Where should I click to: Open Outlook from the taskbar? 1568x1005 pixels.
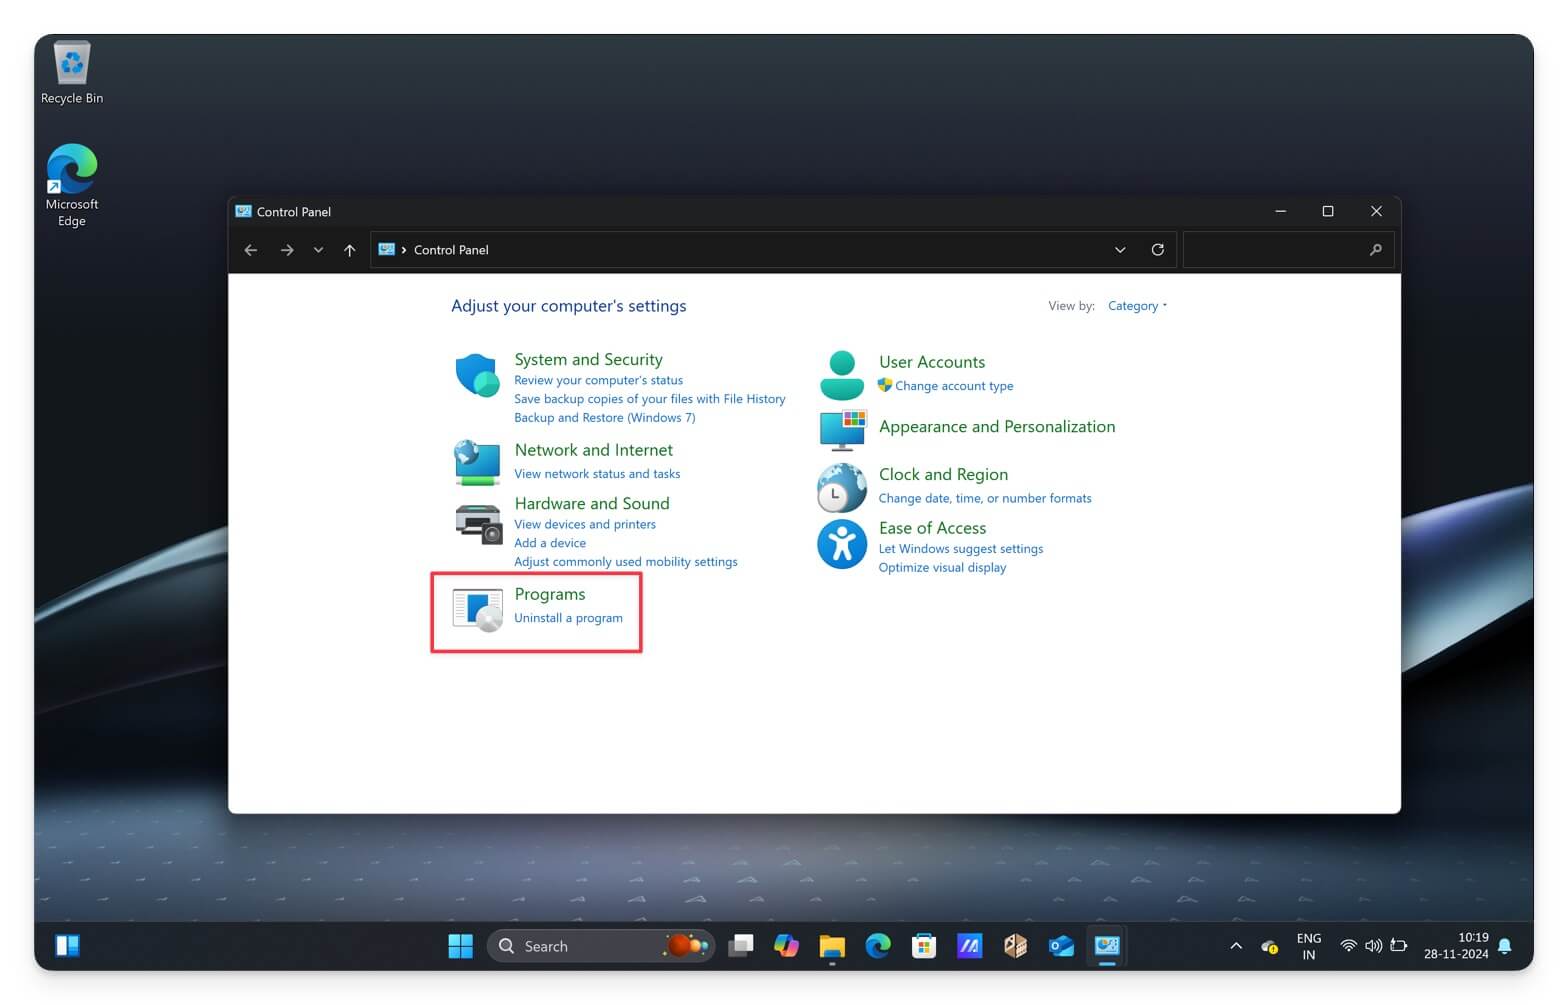1061,946
